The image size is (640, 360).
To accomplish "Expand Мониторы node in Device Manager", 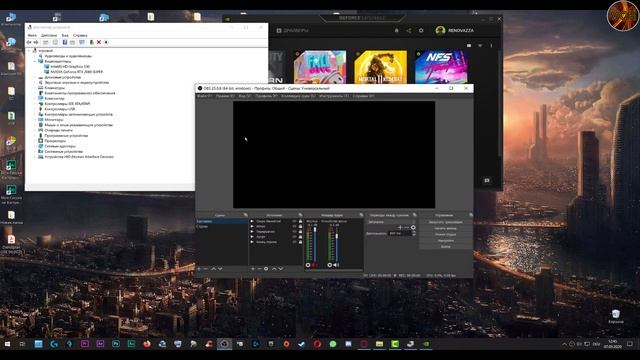I will tap(35, 120).
